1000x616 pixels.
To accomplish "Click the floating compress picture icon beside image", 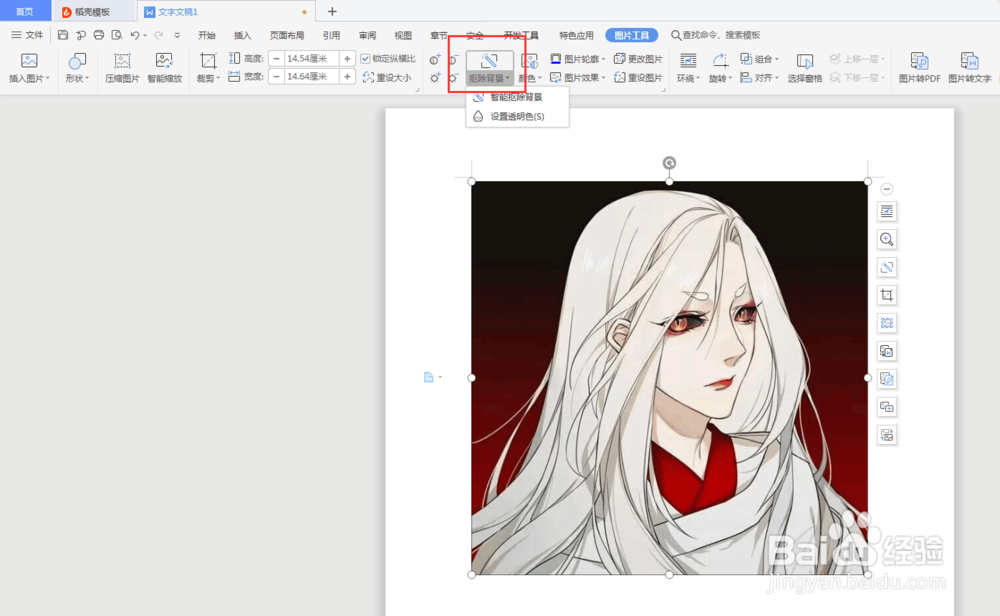I will tap(886, 323).
